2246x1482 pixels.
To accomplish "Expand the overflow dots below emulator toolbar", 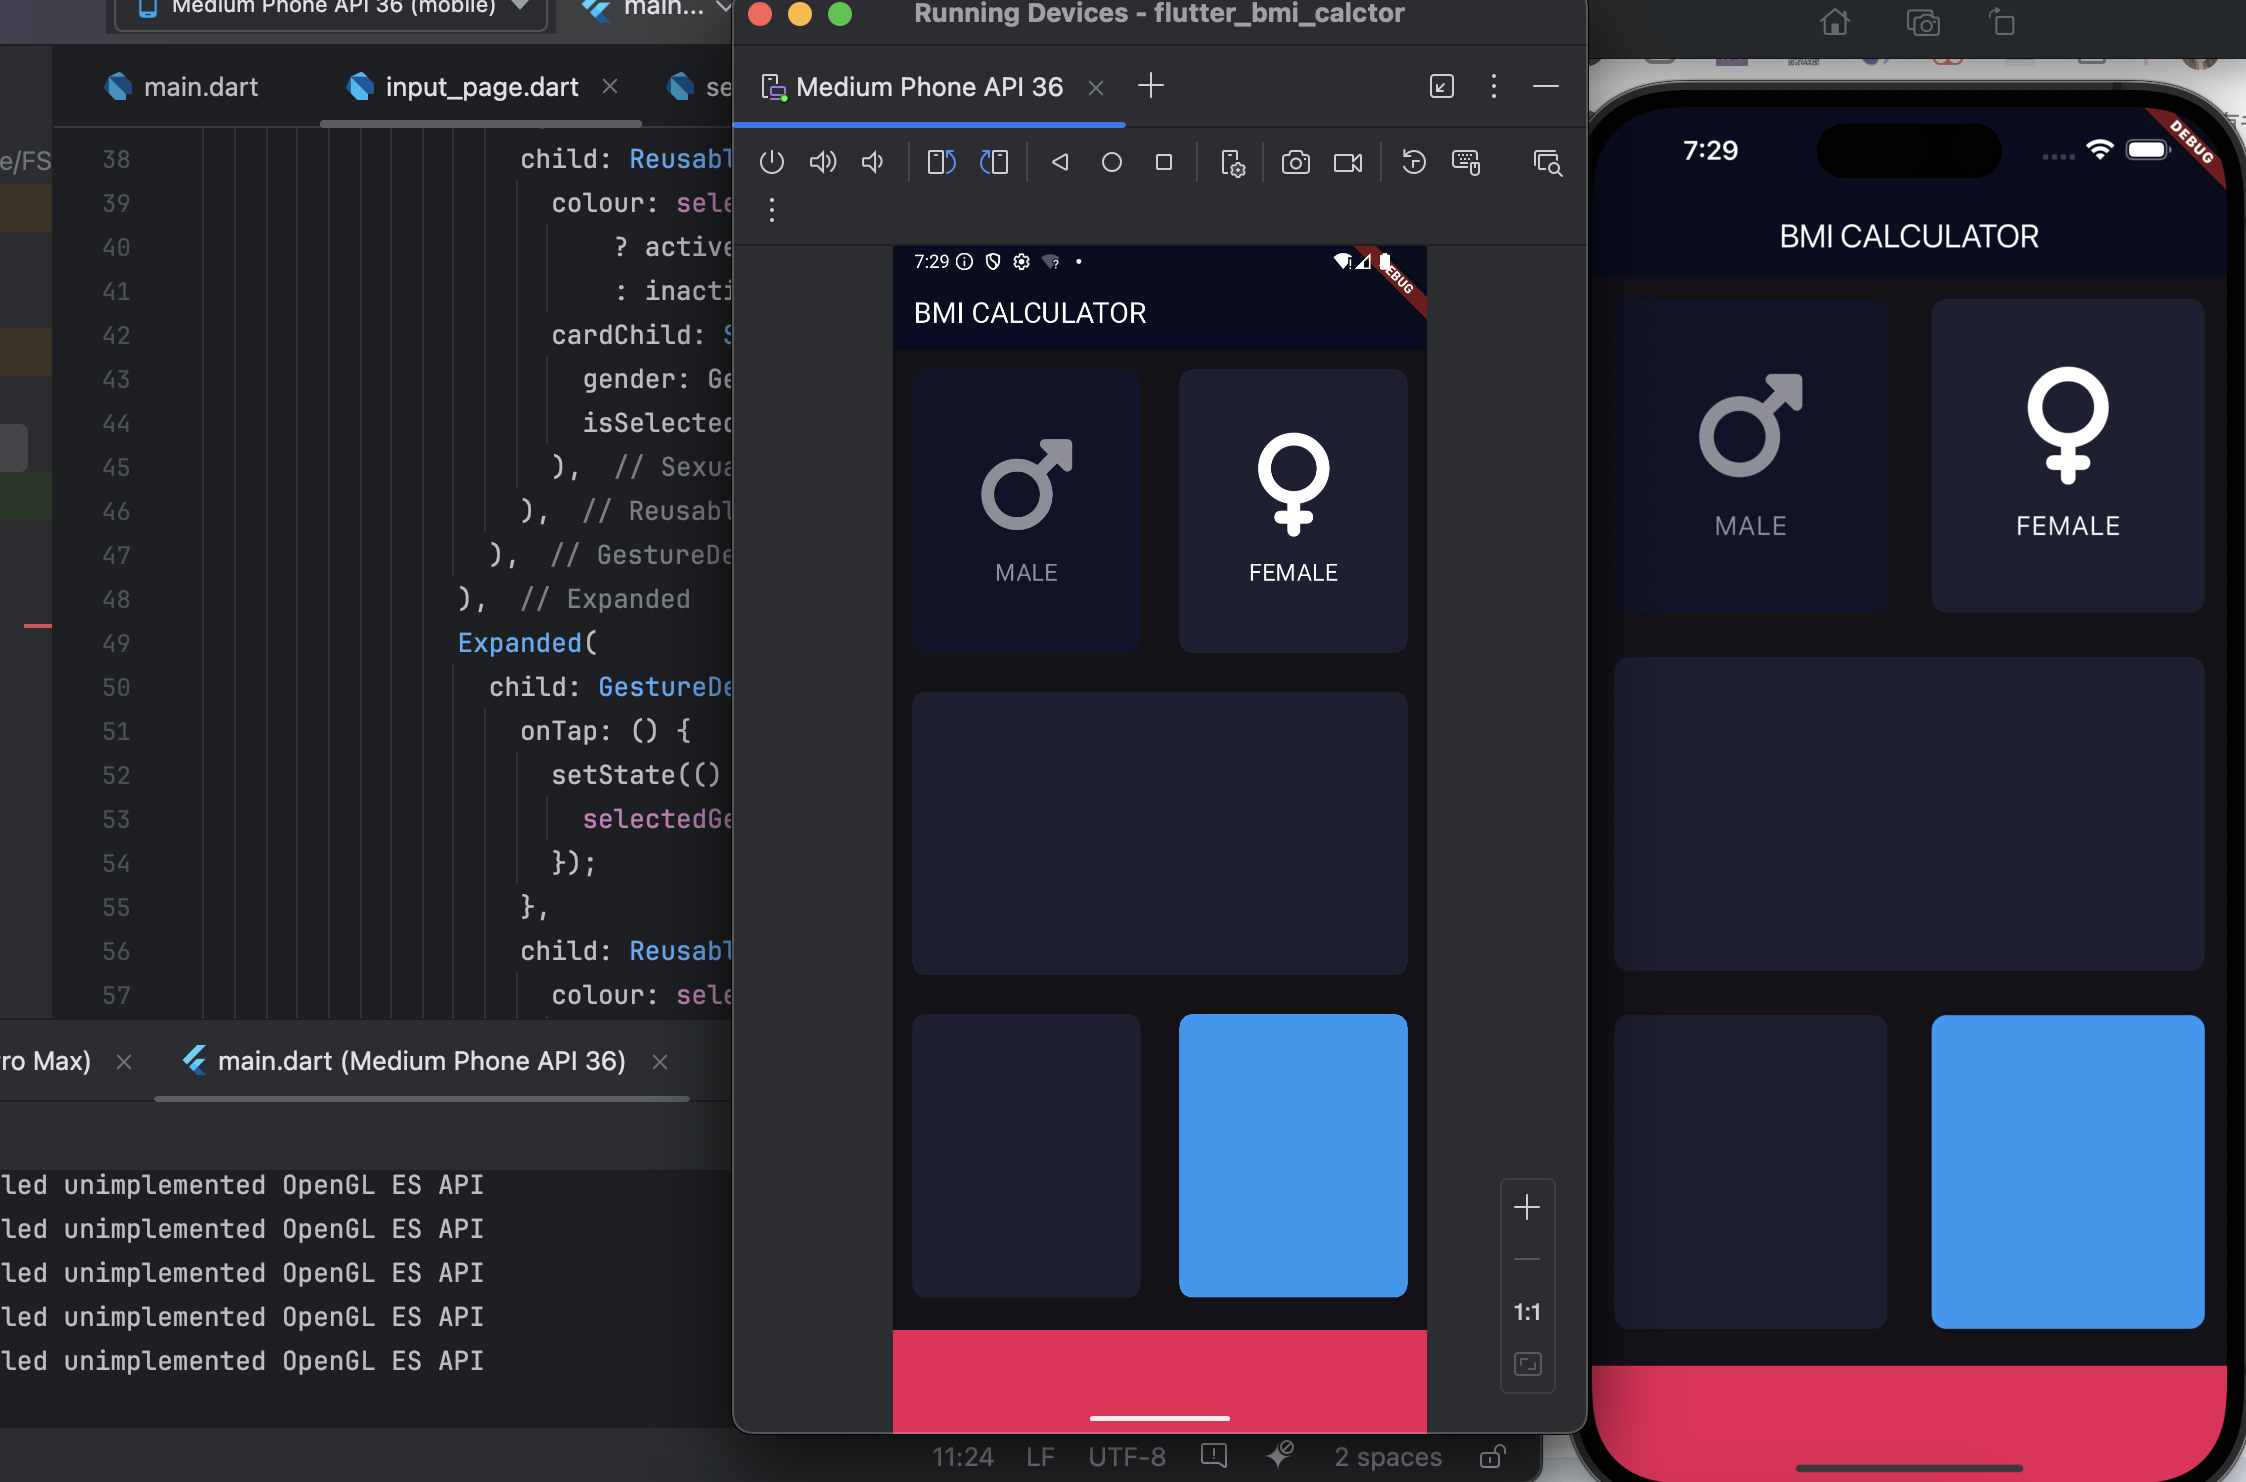I will (x=771, y=210).
